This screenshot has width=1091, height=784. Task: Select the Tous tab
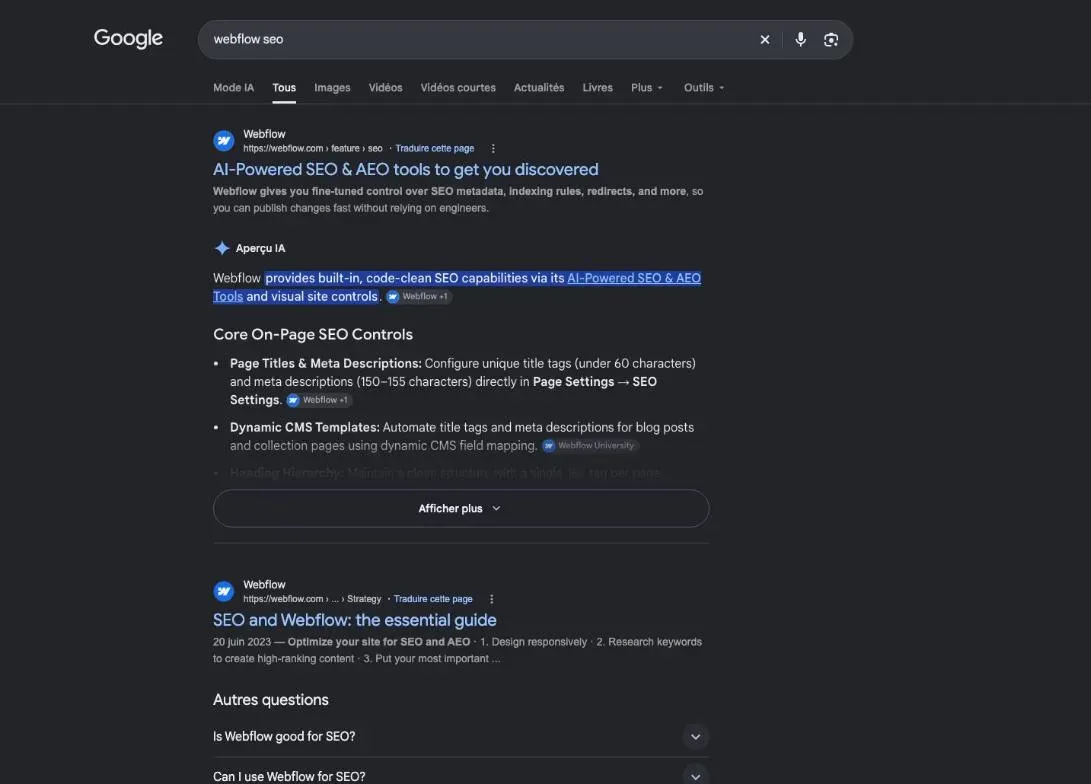(x=284, y=88)
